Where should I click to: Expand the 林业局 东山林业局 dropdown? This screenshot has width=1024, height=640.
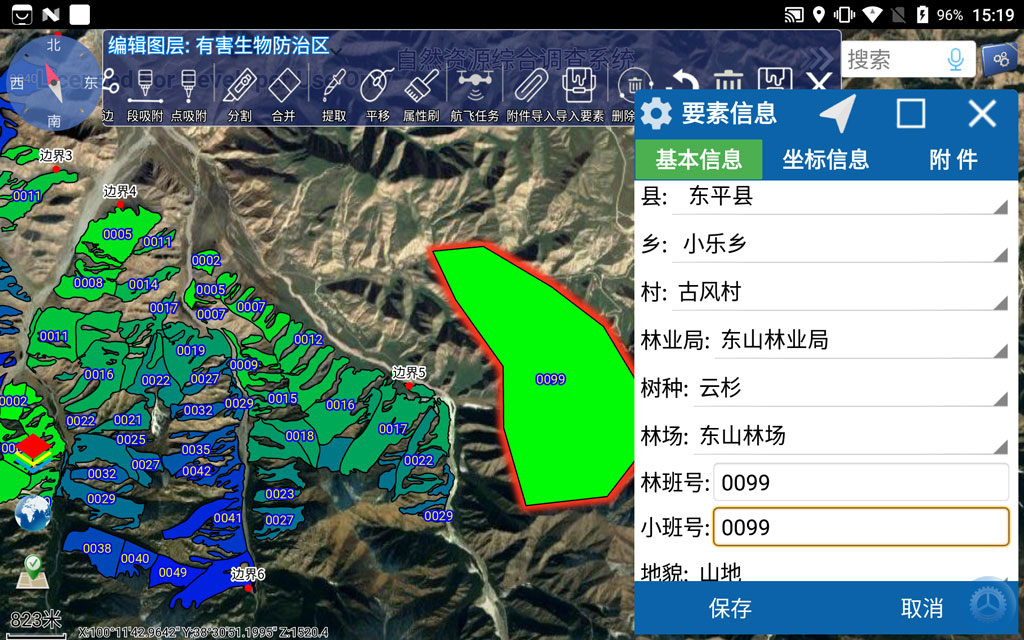click(824, 340)
